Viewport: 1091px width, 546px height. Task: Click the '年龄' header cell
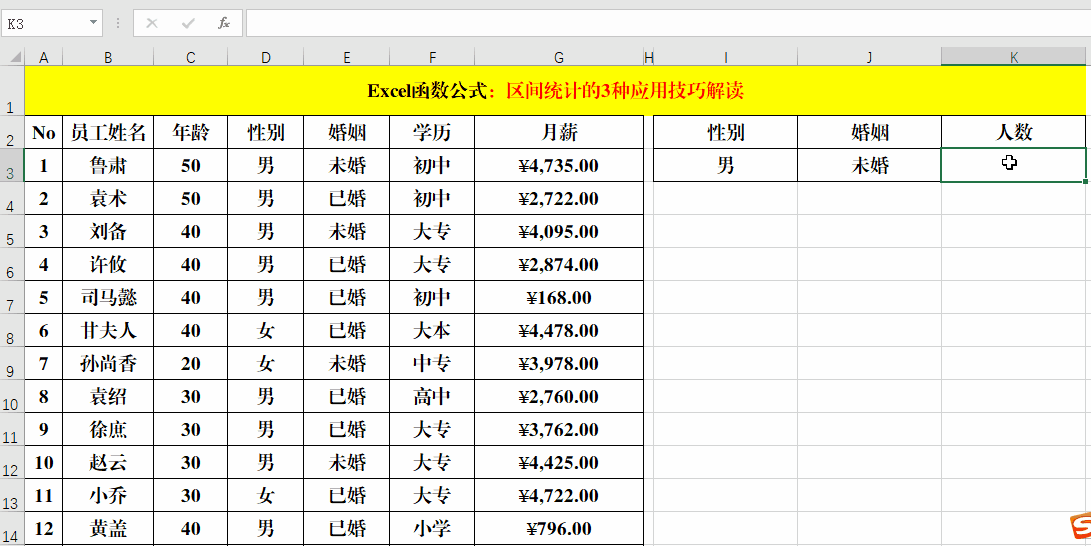click(x=191, y=132)
